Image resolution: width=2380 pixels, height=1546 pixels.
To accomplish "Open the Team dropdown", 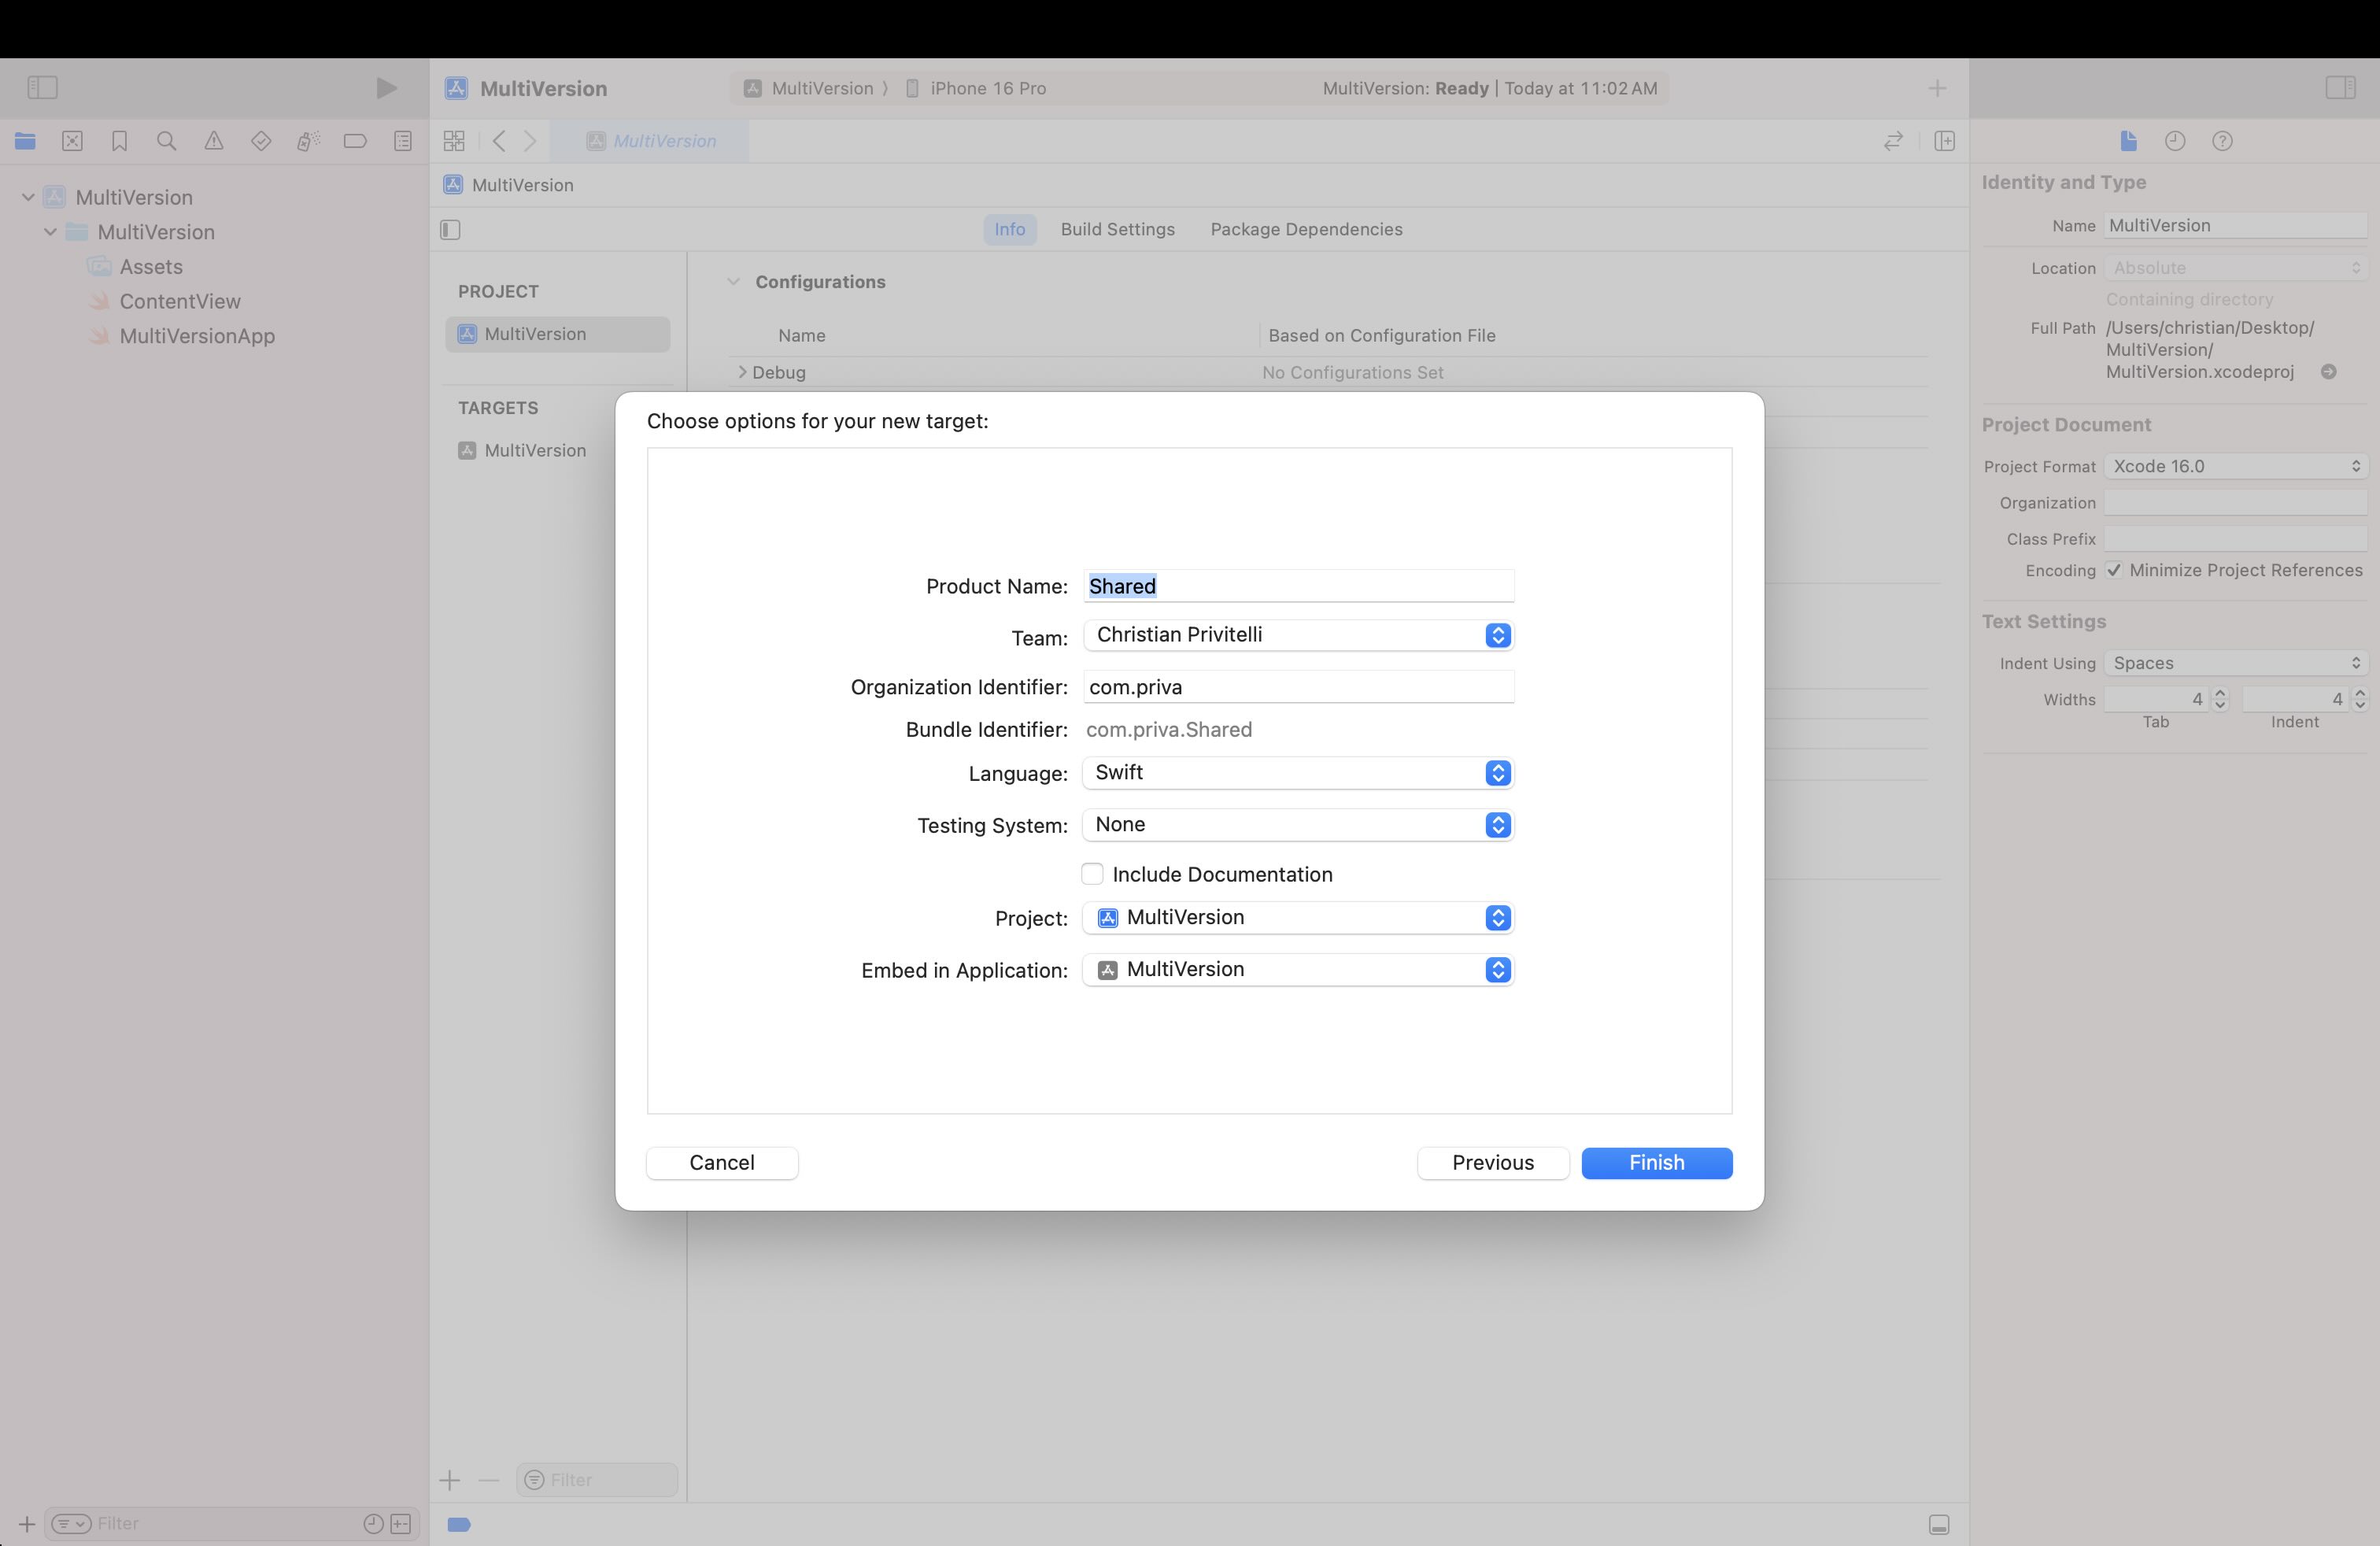I will [x=1298, y=635].
